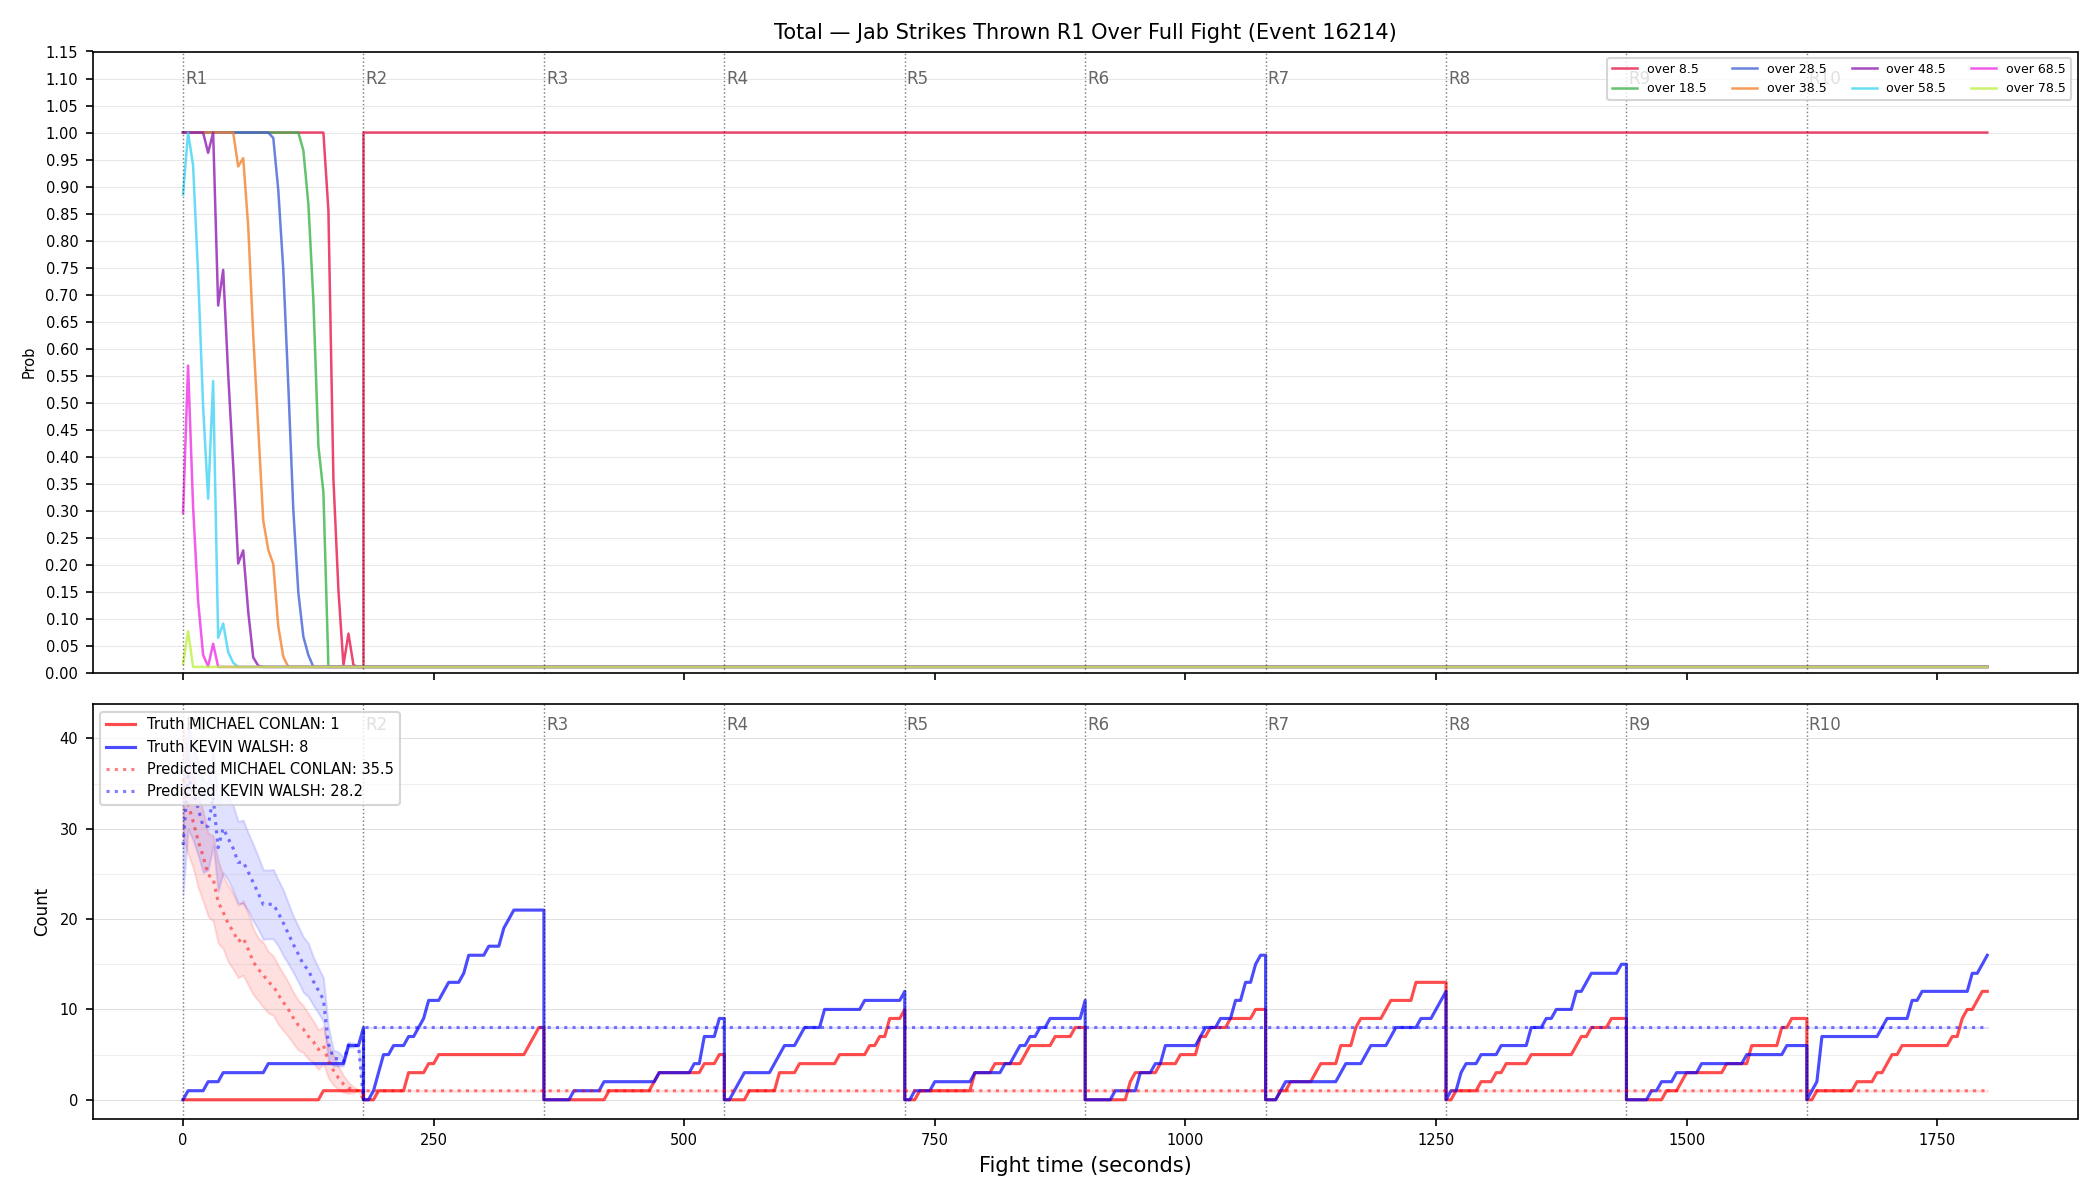Image resolution: width=2100 pixels, height=1200 pixels.
Task: Click the '0.00' tick on the Prob axis
Action: tap(62, 673)
